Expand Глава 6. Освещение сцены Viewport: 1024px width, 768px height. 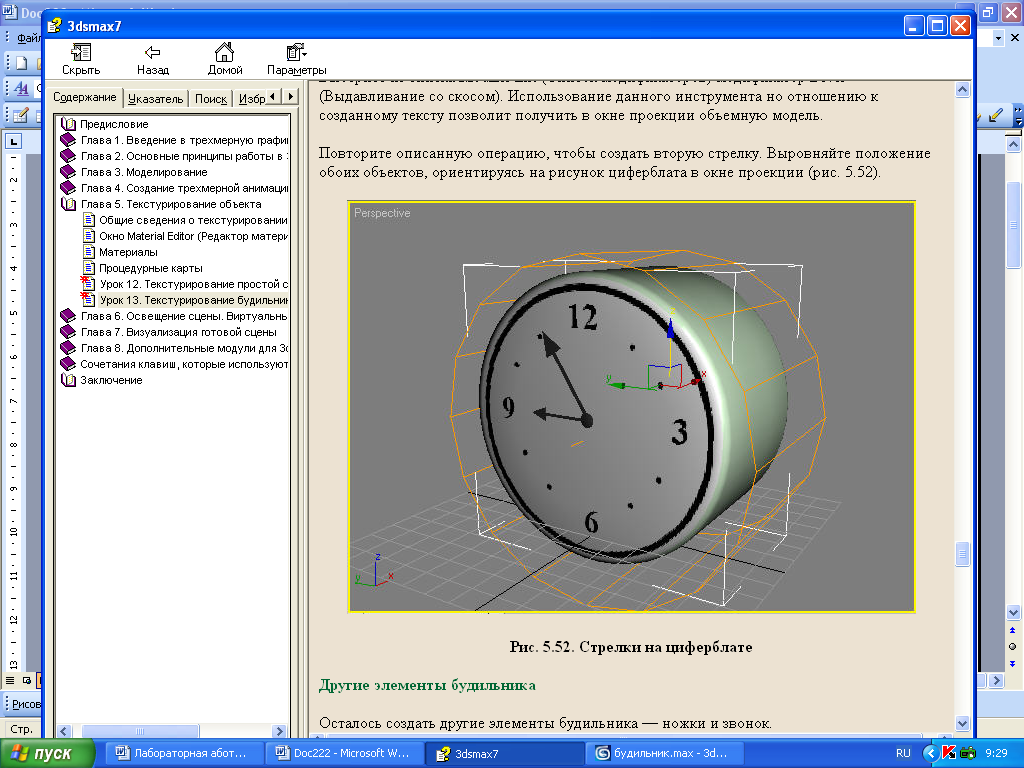[x=184, y=316]
